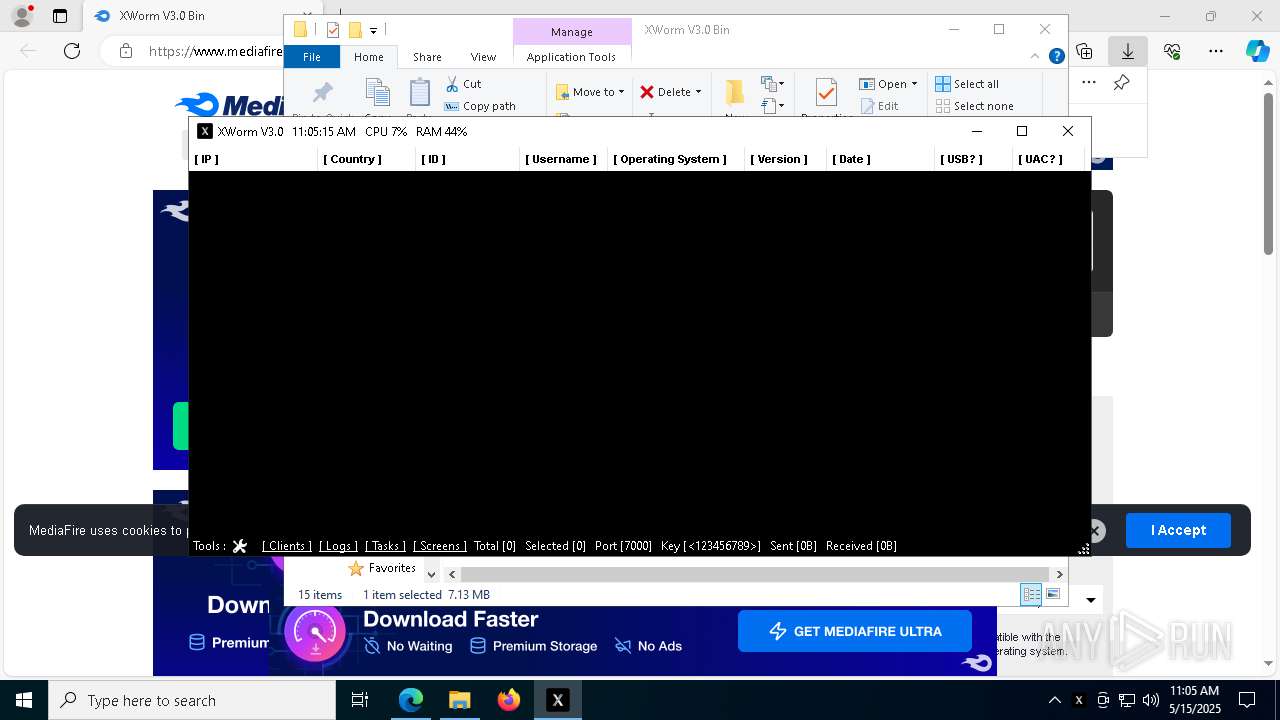Open the Clients view in XWorm
1280x720 pixels.
click(287, 546)
